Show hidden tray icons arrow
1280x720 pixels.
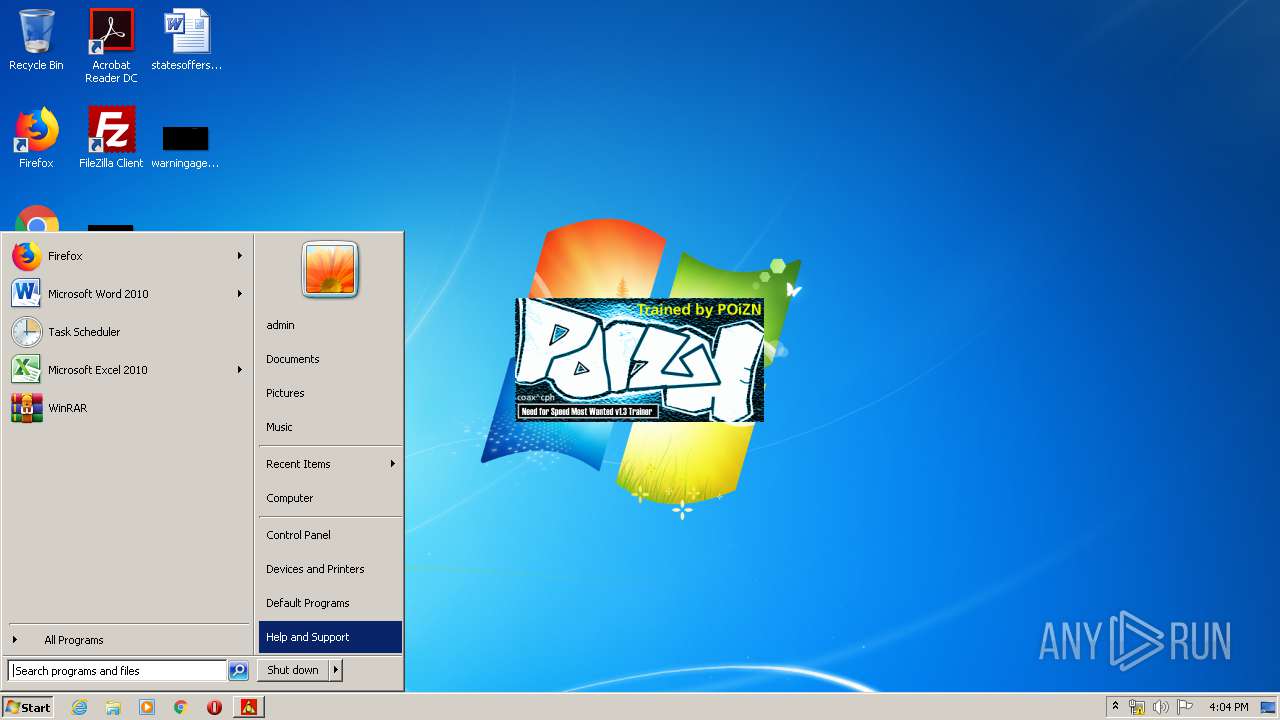point(1115,707)
